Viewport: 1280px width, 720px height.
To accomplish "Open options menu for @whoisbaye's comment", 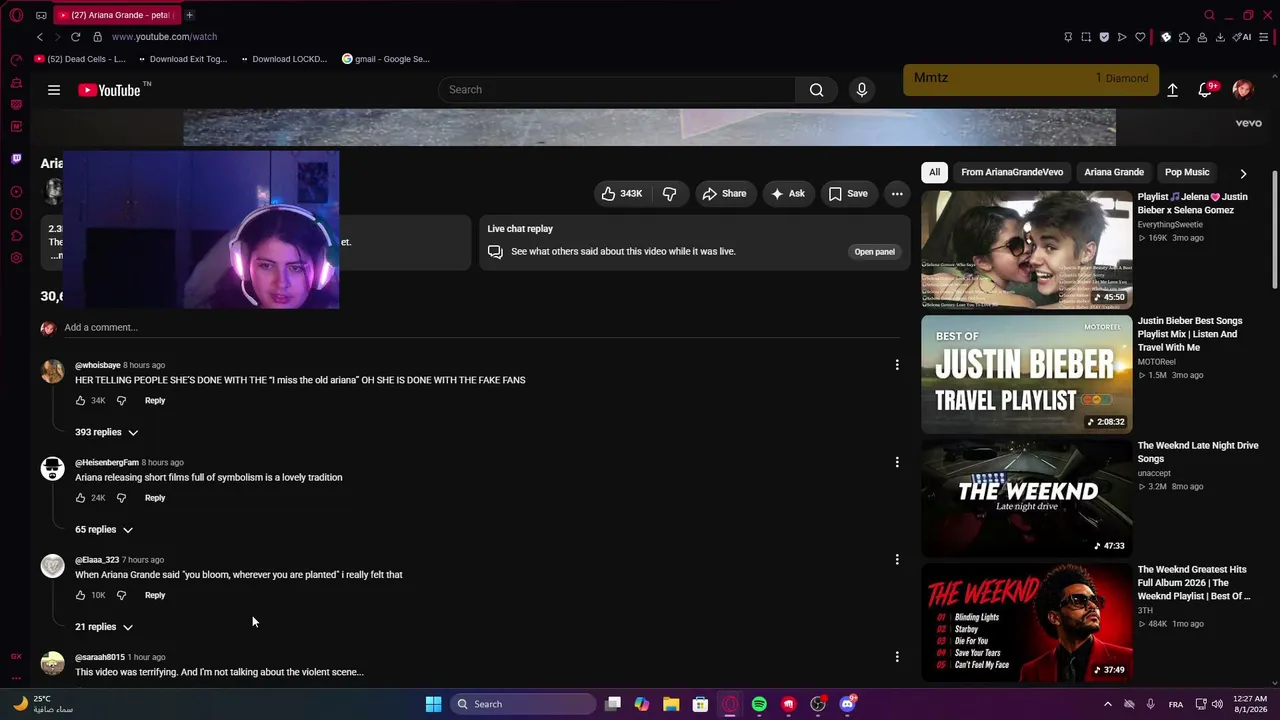I will tap(897, 365).
